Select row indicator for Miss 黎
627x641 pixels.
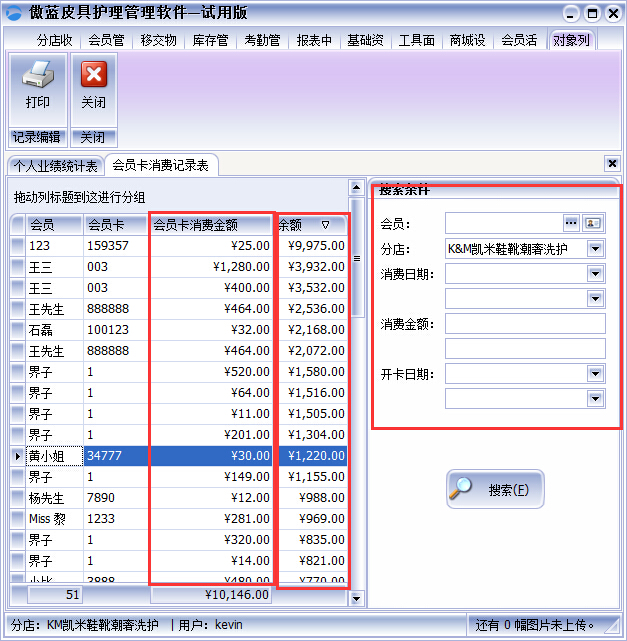point(17,519)
